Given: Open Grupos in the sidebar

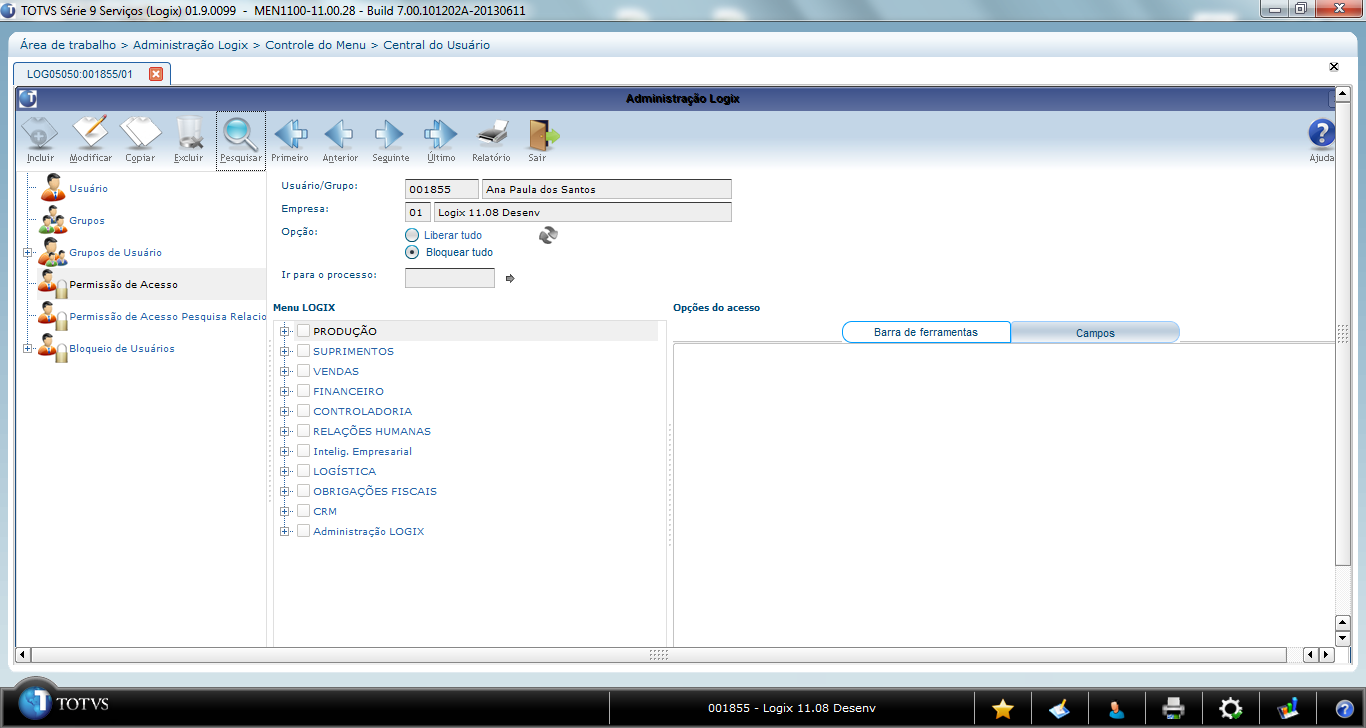Looking at the screenshot, I should pyautogui.click(x=87, y=220).
